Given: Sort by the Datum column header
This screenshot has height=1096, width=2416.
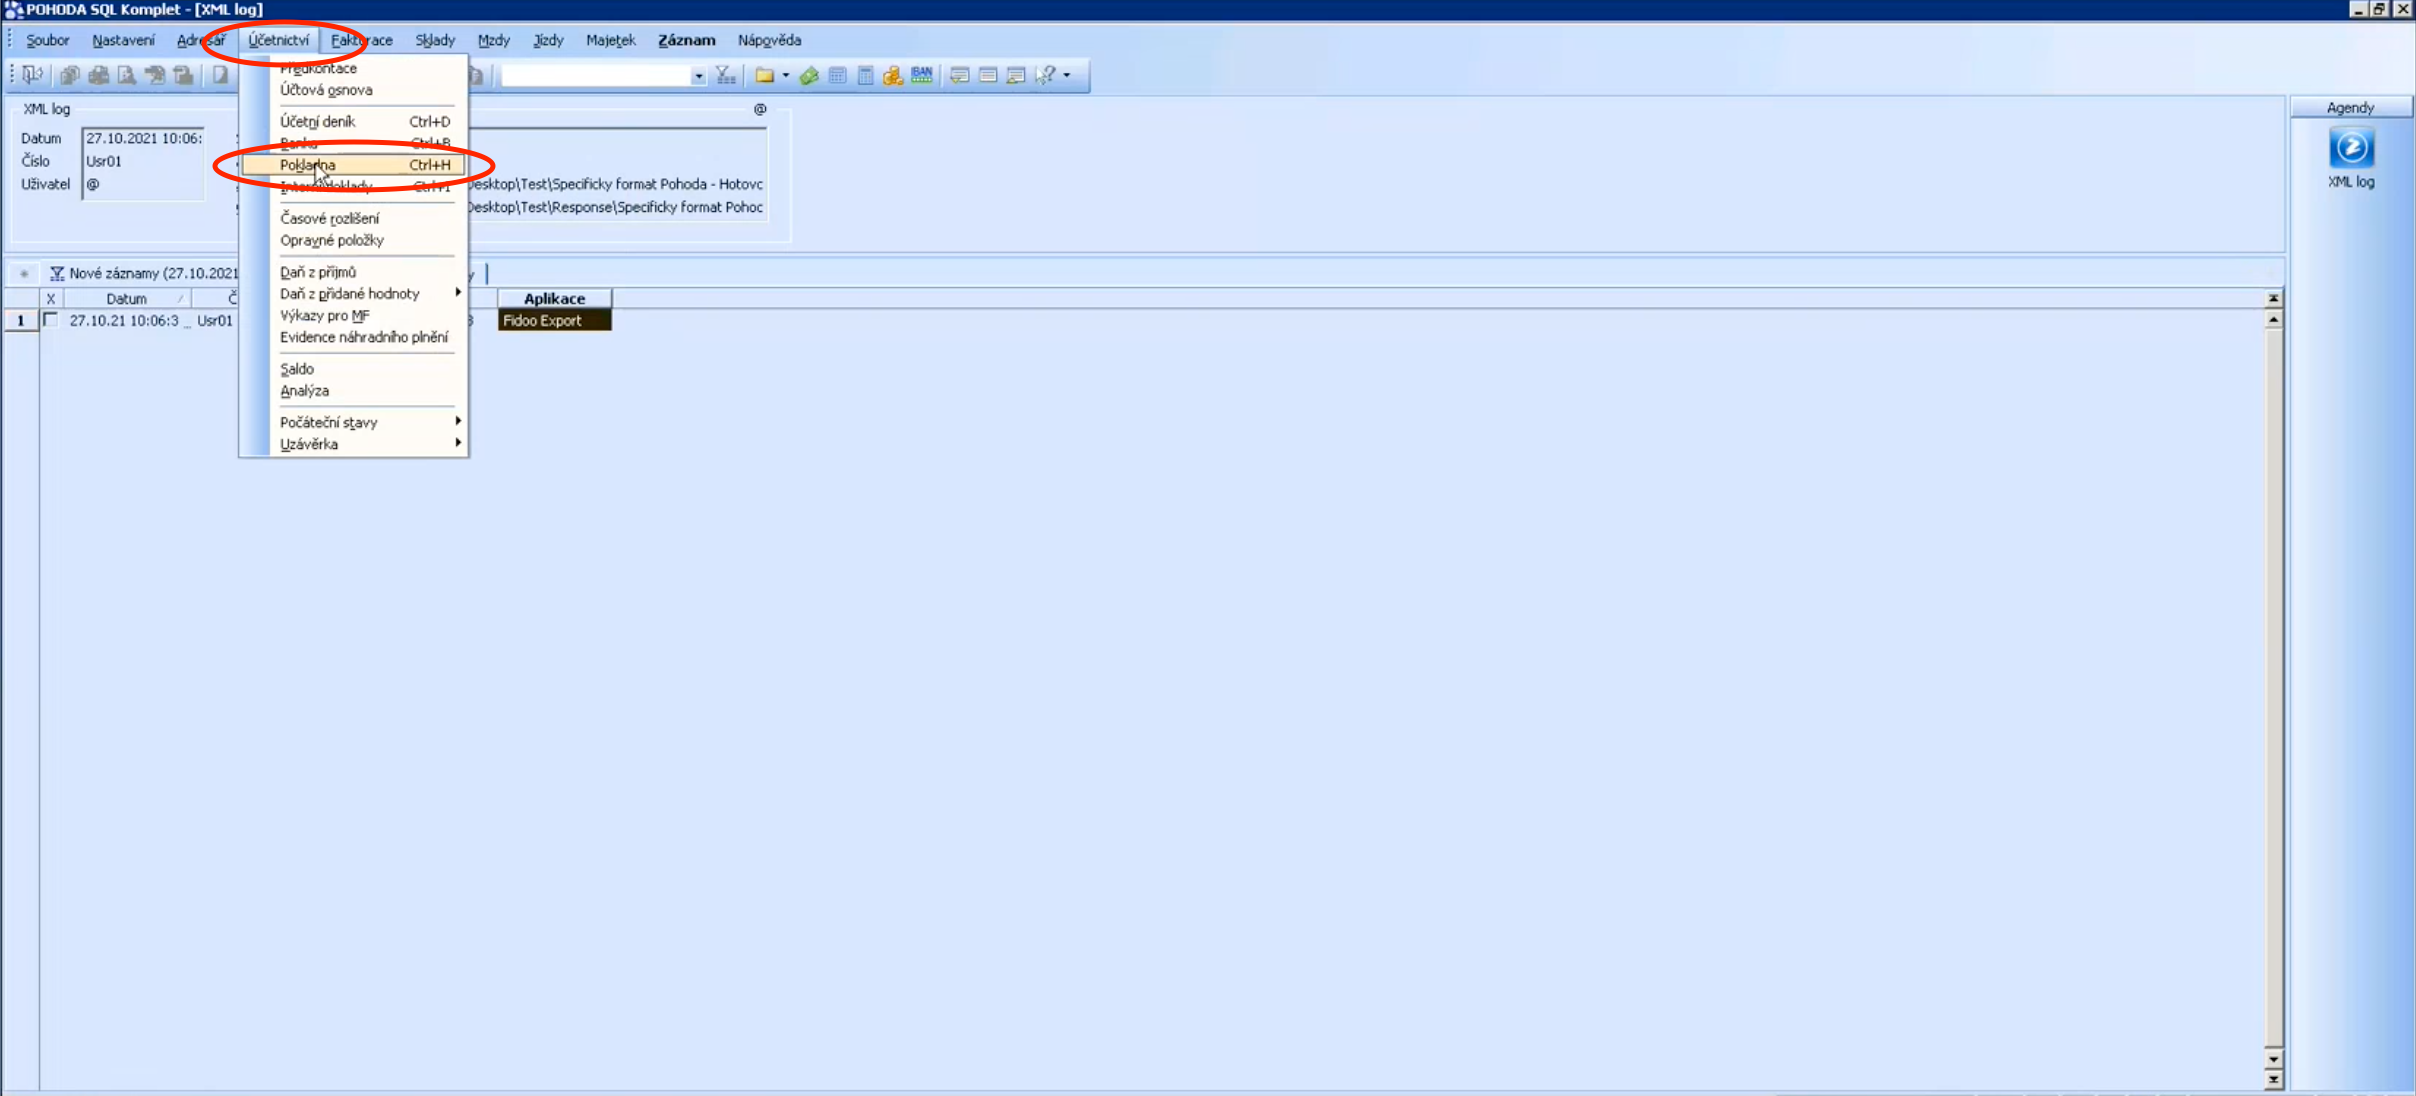Looking at the screenshot, I should [126, 298].
